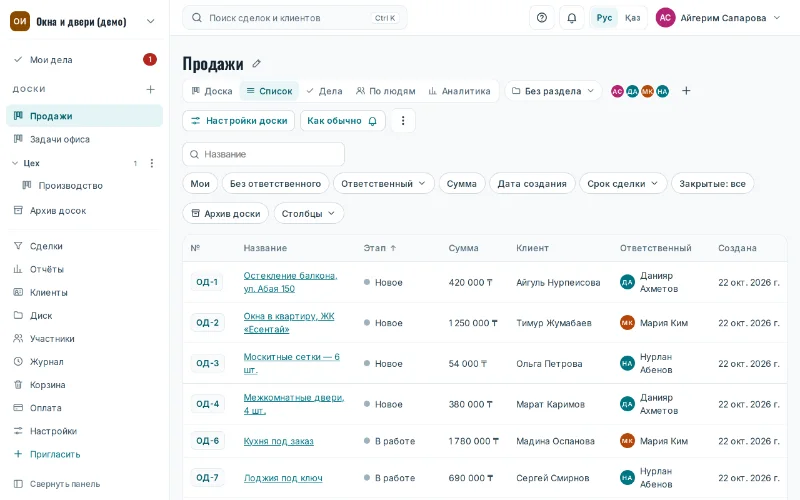Open the notifications bell

coord(572,18)
